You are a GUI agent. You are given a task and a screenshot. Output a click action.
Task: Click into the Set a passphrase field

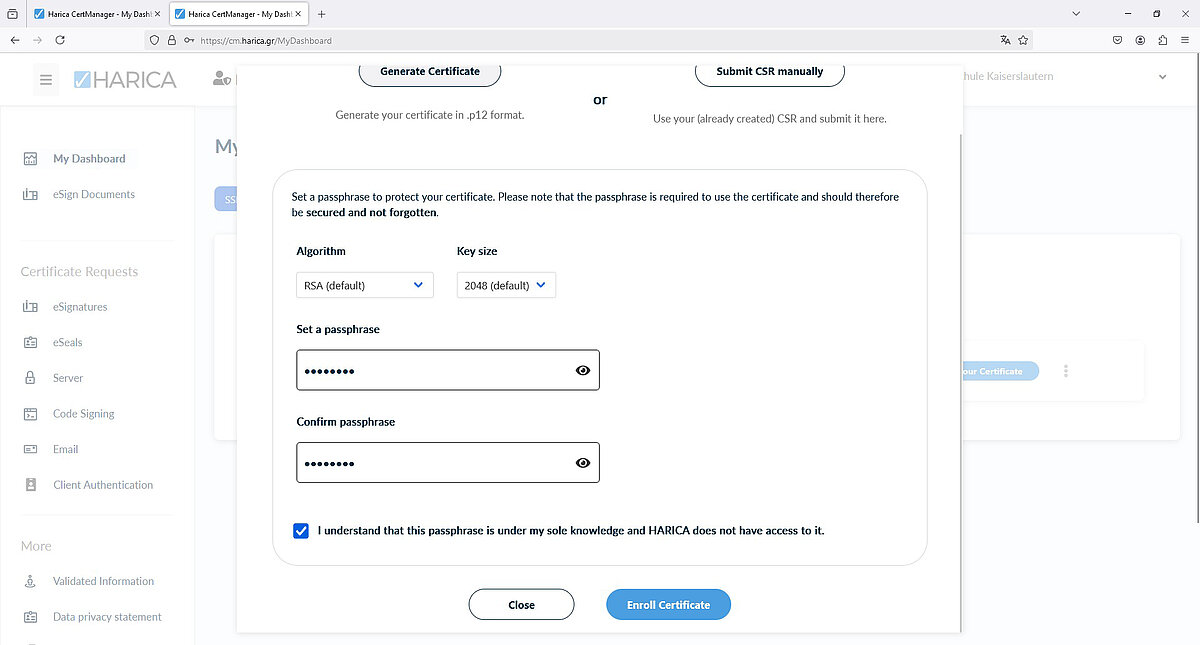coord(435,370)
